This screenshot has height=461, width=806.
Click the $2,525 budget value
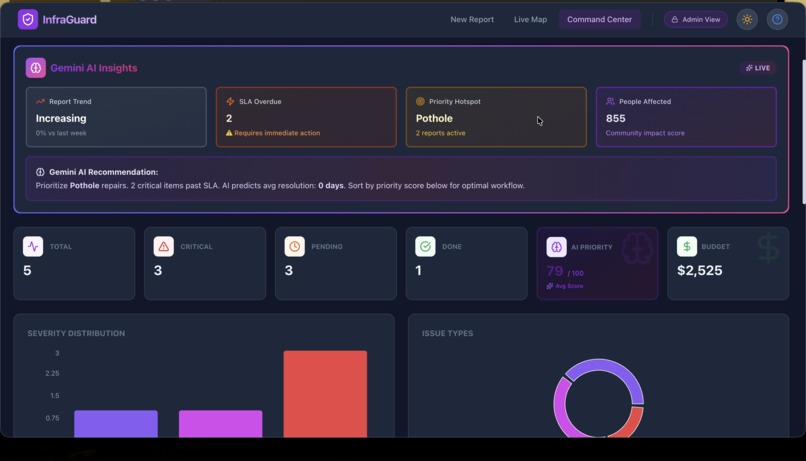(x=700, y=270)
